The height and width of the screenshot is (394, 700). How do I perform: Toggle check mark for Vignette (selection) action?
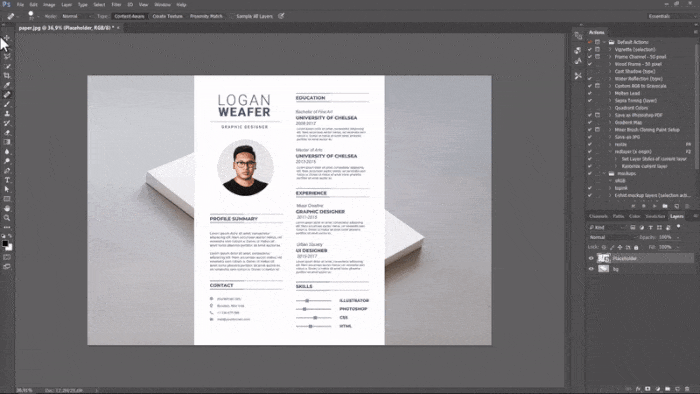coord(590,50)
